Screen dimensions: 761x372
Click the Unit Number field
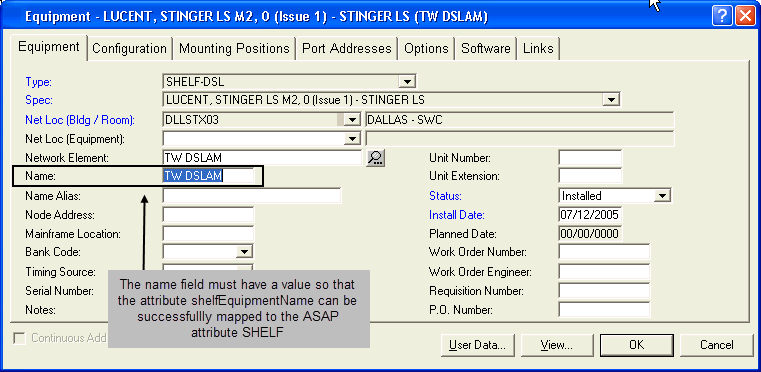click(590, 158)
